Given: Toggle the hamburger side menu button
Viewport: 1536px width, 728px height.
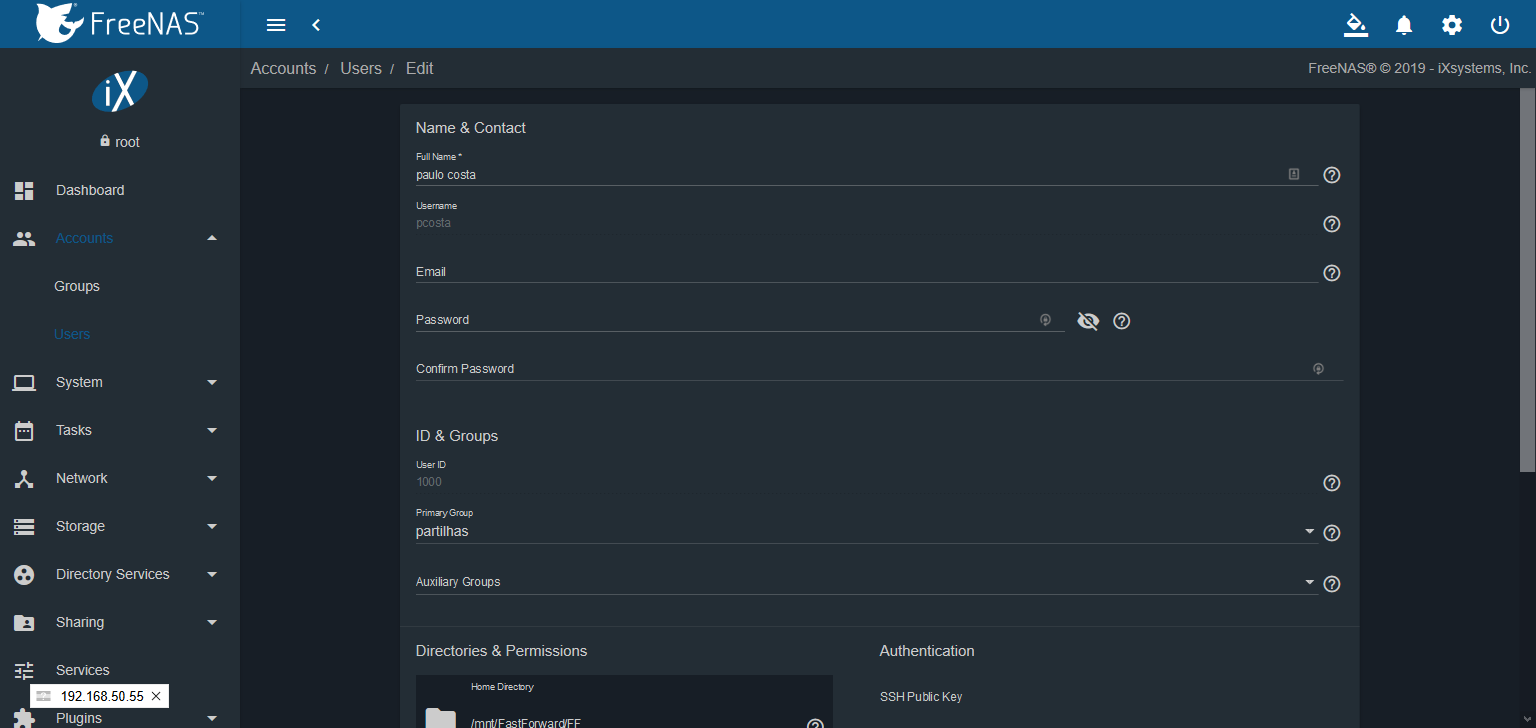Looking at the screenshot, I should pyautogui.click(x=277, y=25).
